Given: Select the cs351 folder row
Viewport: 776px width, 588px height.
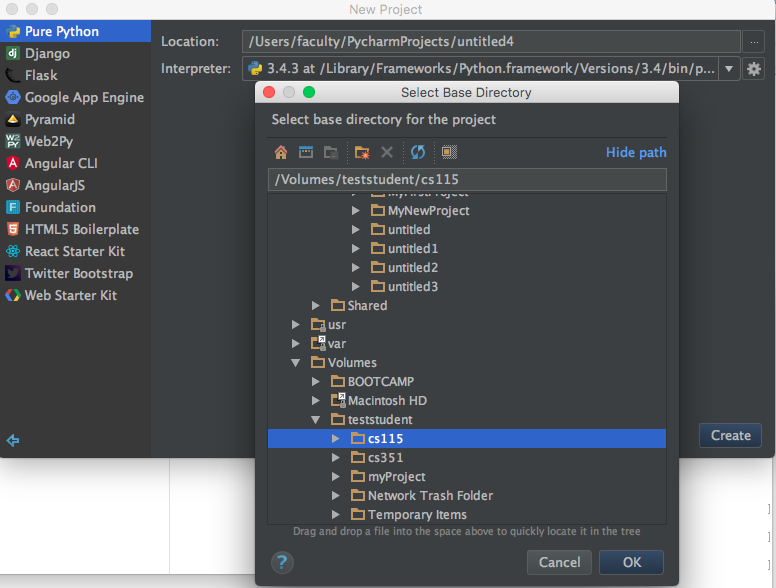Looking at the screenshot, I should tap(467, 457).
